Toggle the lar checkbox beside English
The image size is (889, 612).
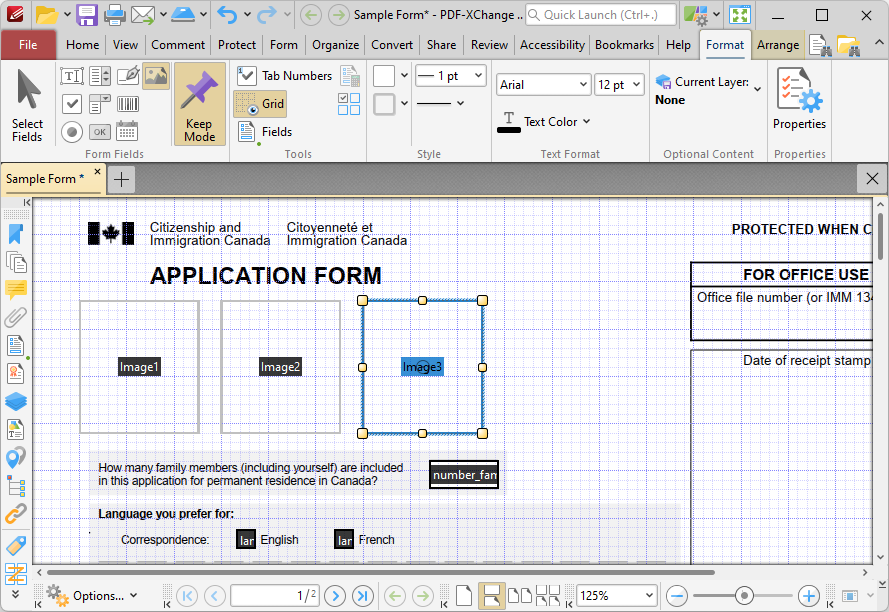246,540
